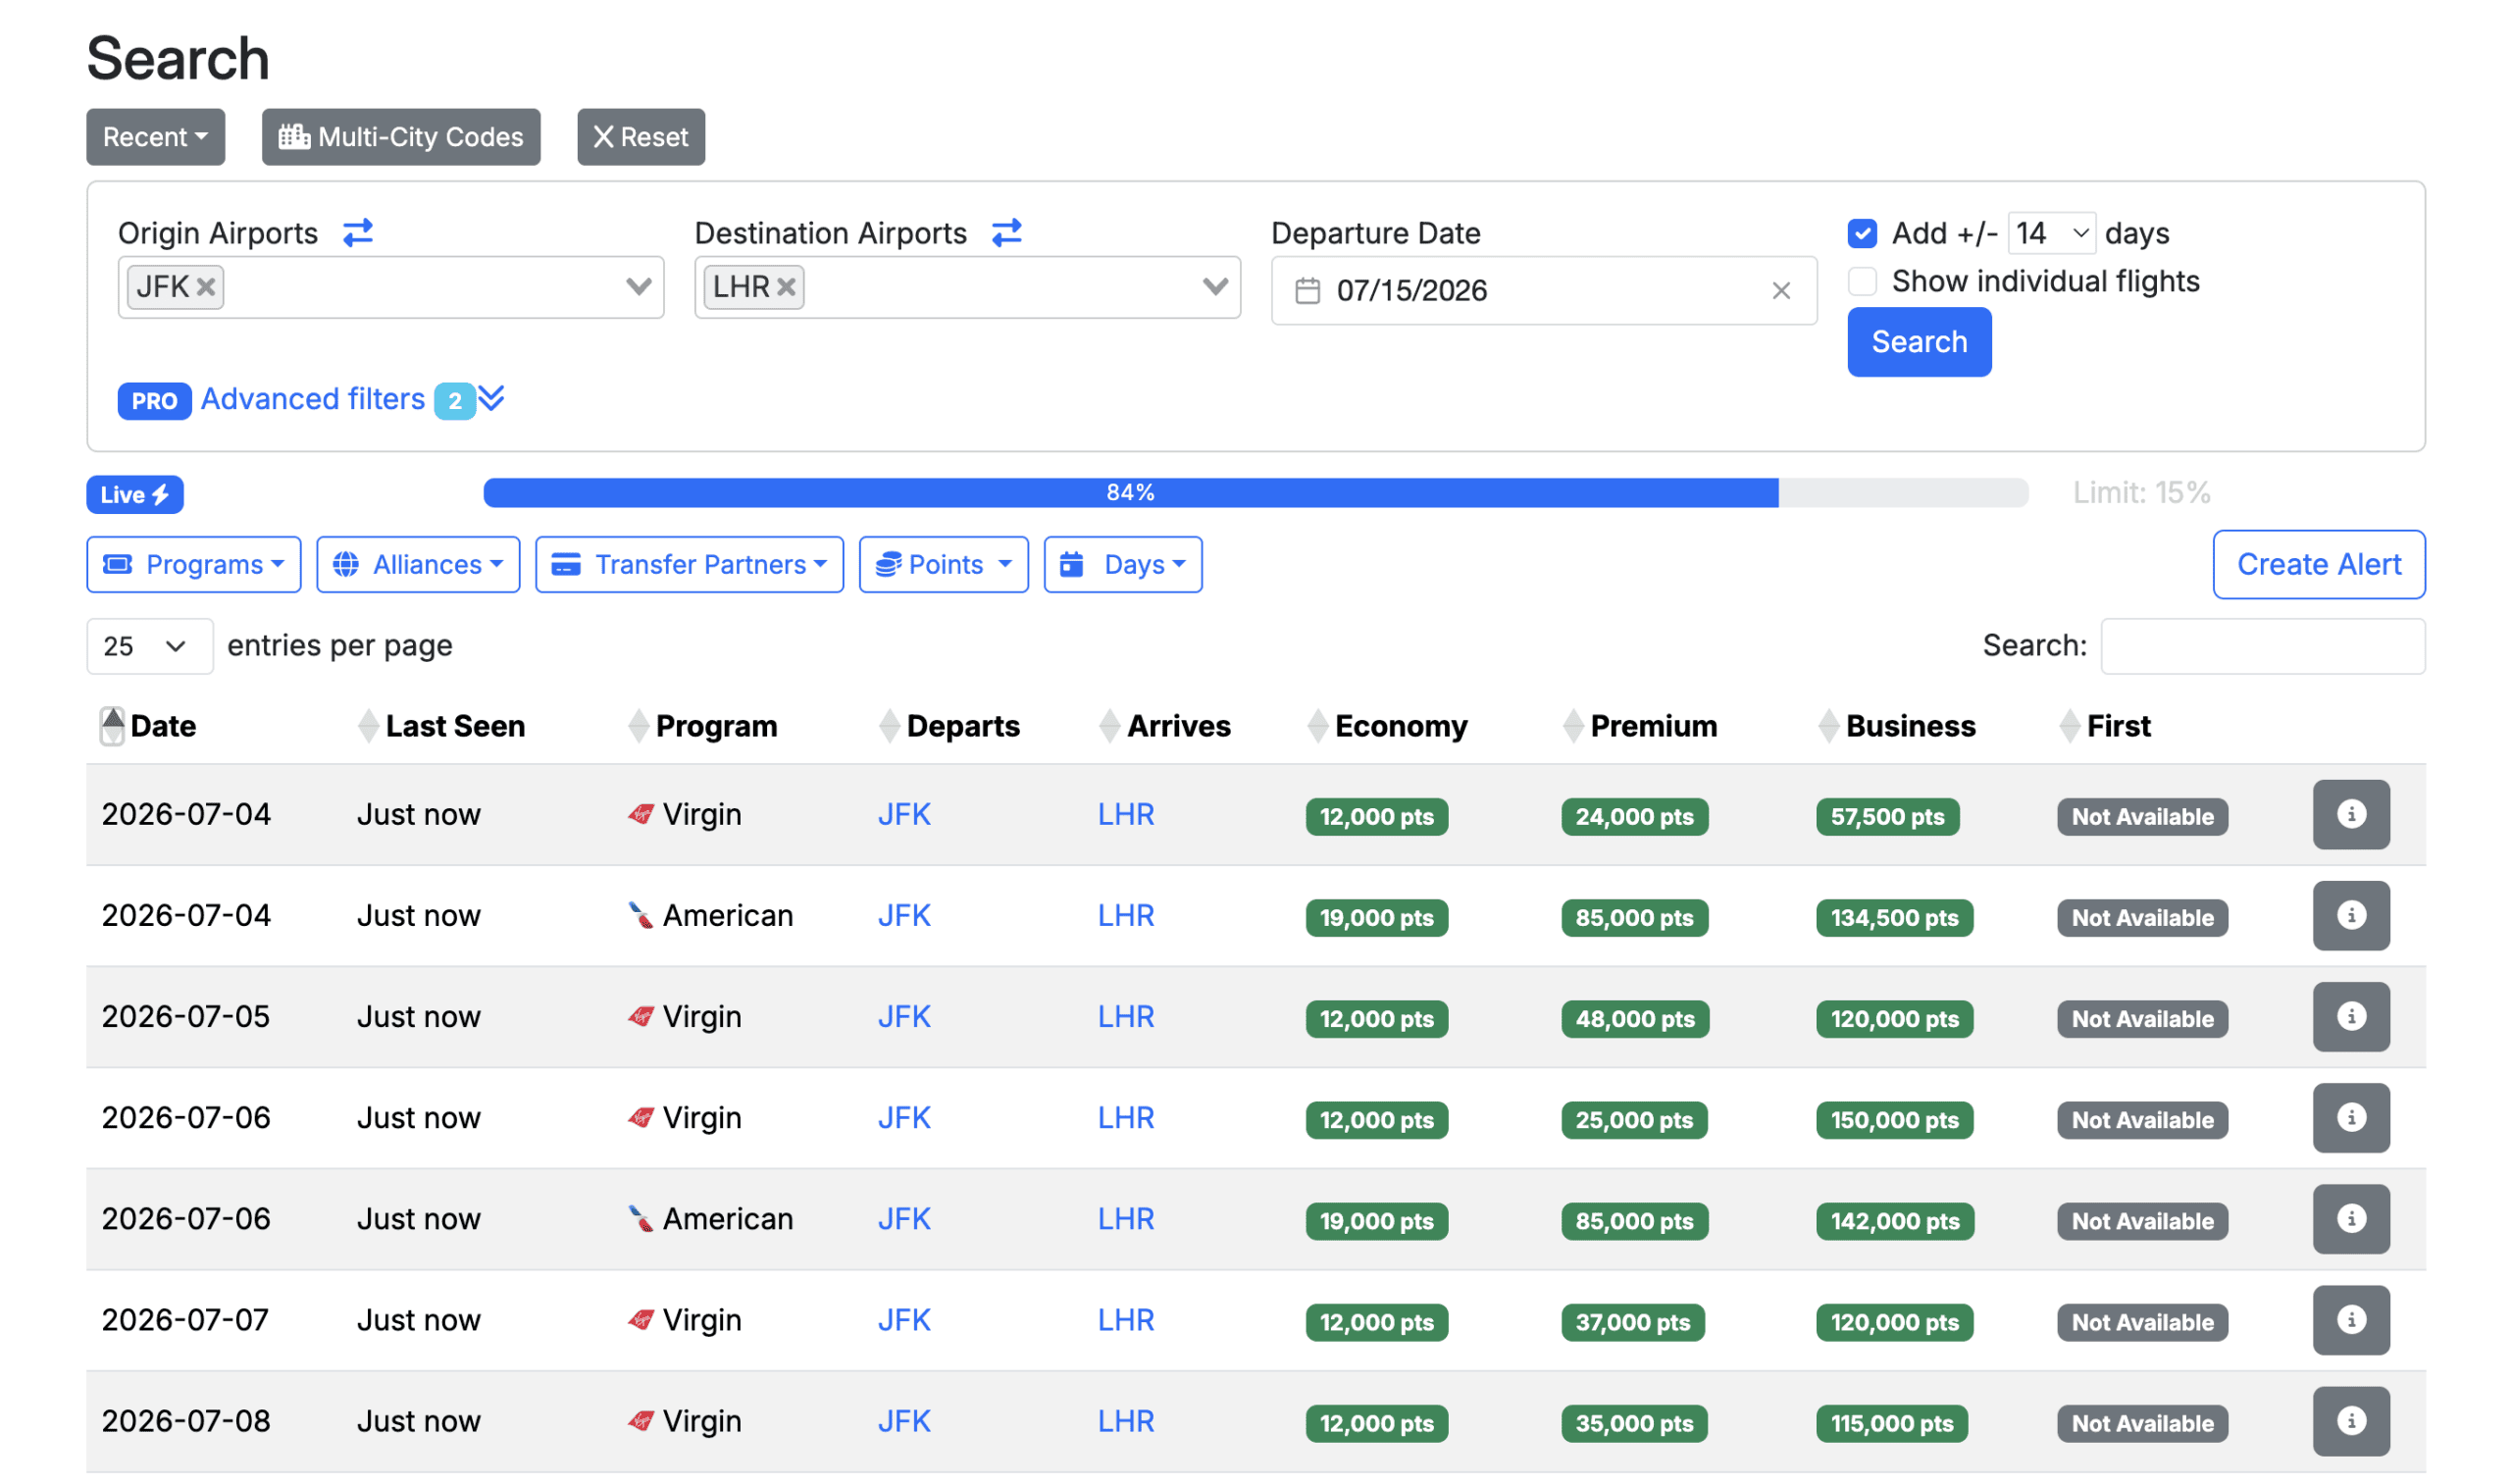Open the Programs dropdown
The width and height of the screenshot is (2511, 1484).
click(193, 564)
